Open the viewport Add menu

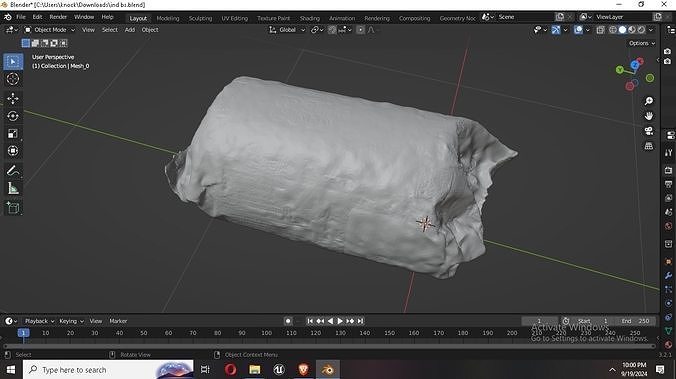tap(130, 30)
